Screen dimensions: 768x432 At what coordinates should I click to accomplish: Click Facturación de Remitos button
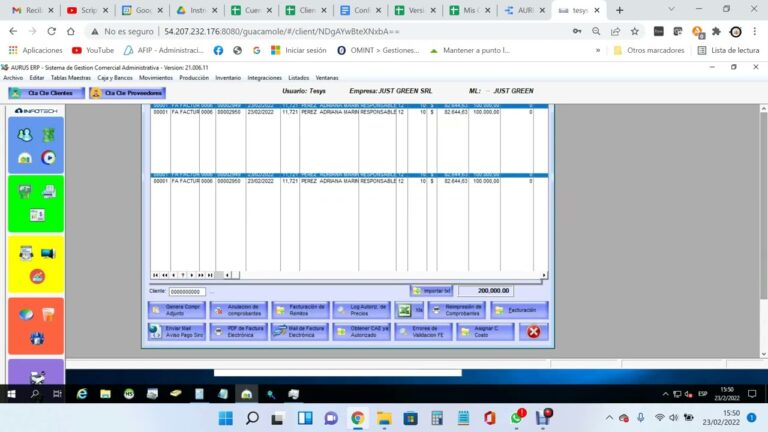[300, 310]
